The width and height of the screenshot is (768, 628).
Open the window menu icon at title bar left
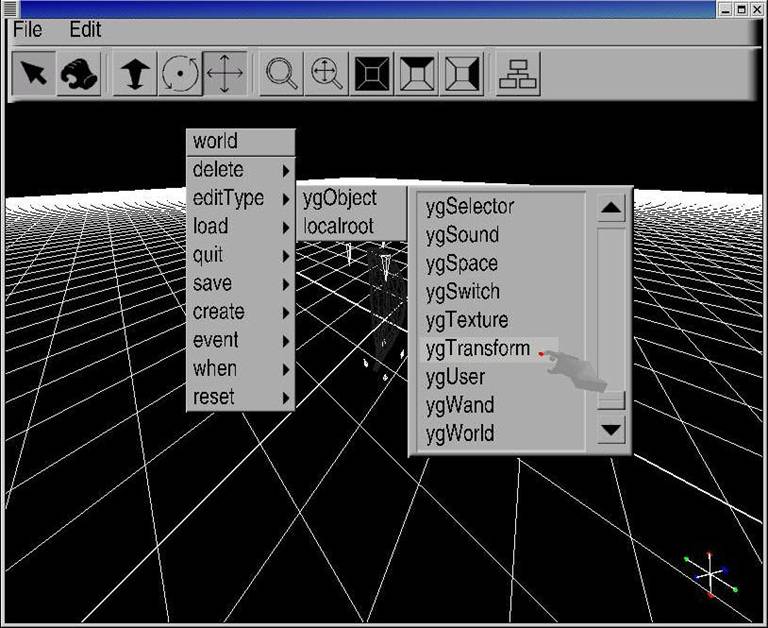(x=10, y=9)
